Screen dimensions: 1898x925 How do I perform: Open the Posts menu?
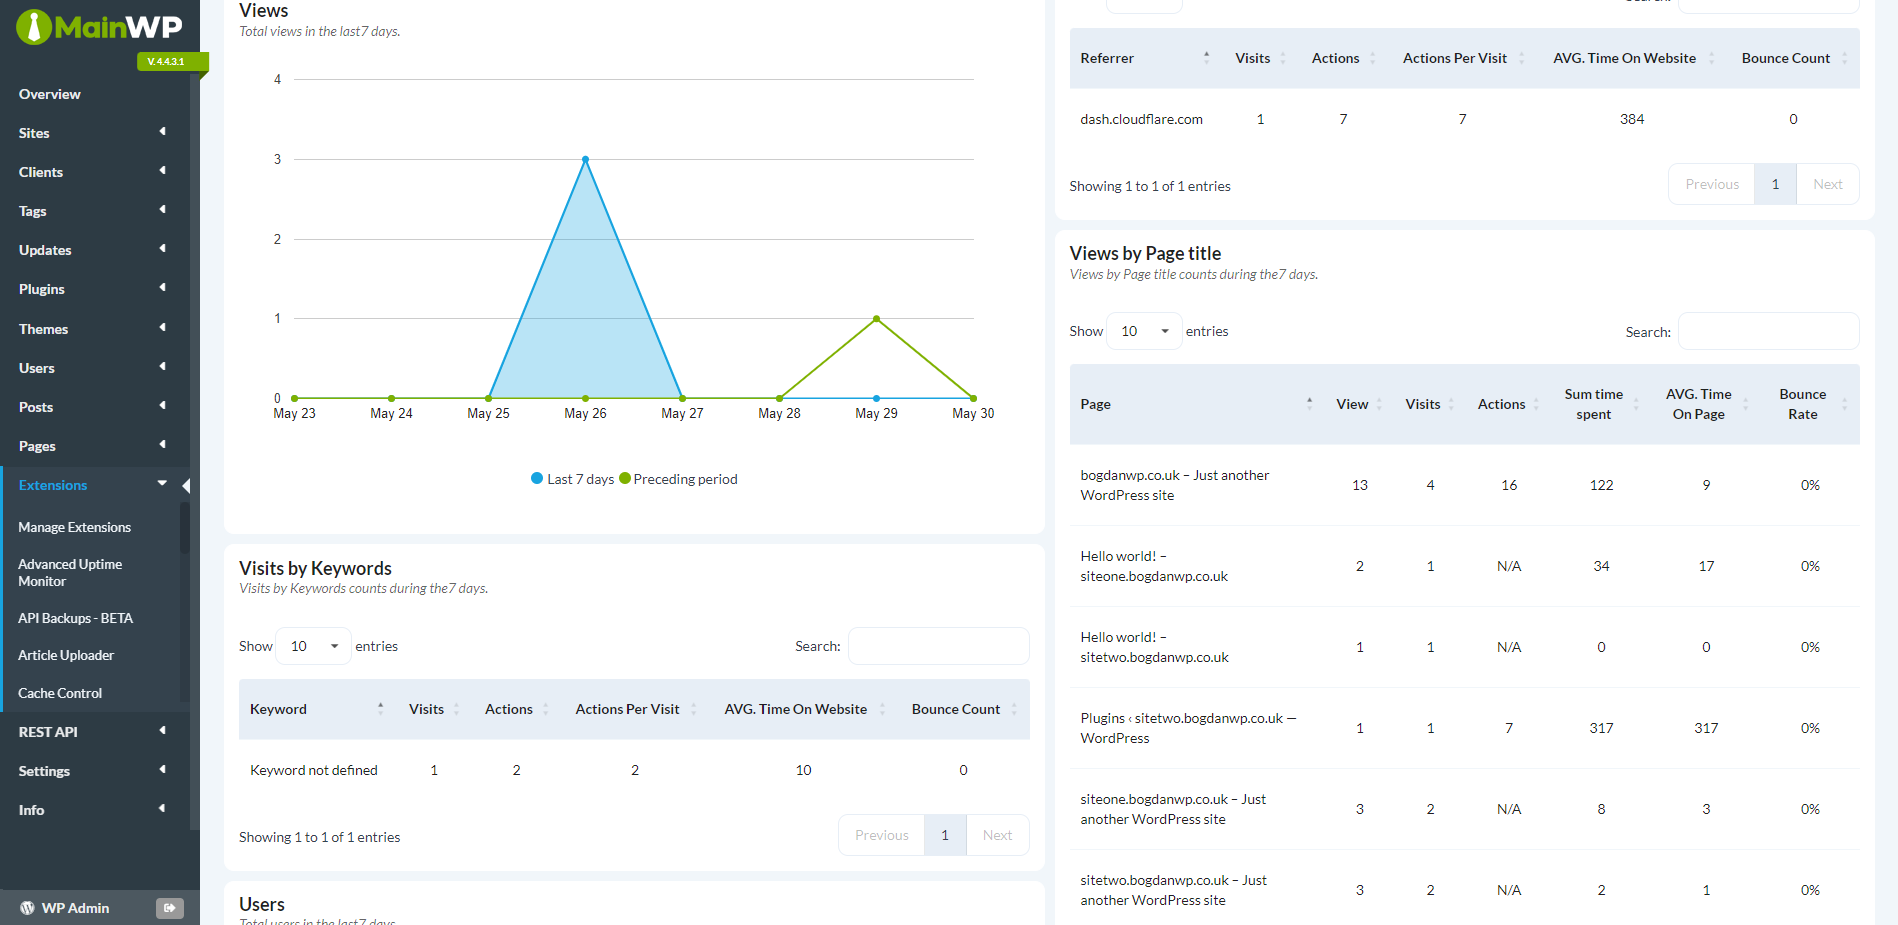tap(94, 407)
